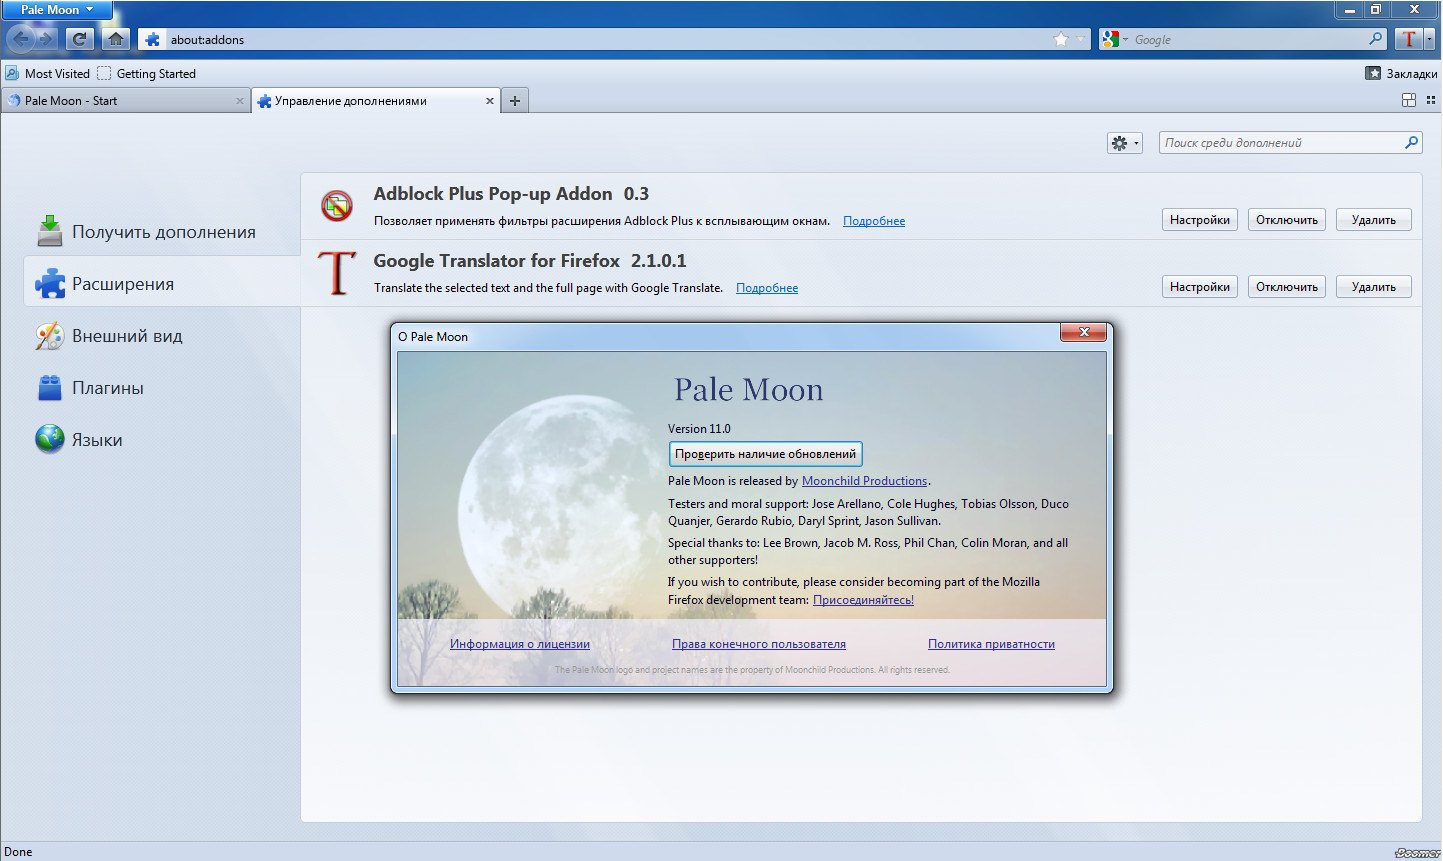
Task: Open Права конечного пользователя link
Action: pyautogui.click(x=759, y=644)
